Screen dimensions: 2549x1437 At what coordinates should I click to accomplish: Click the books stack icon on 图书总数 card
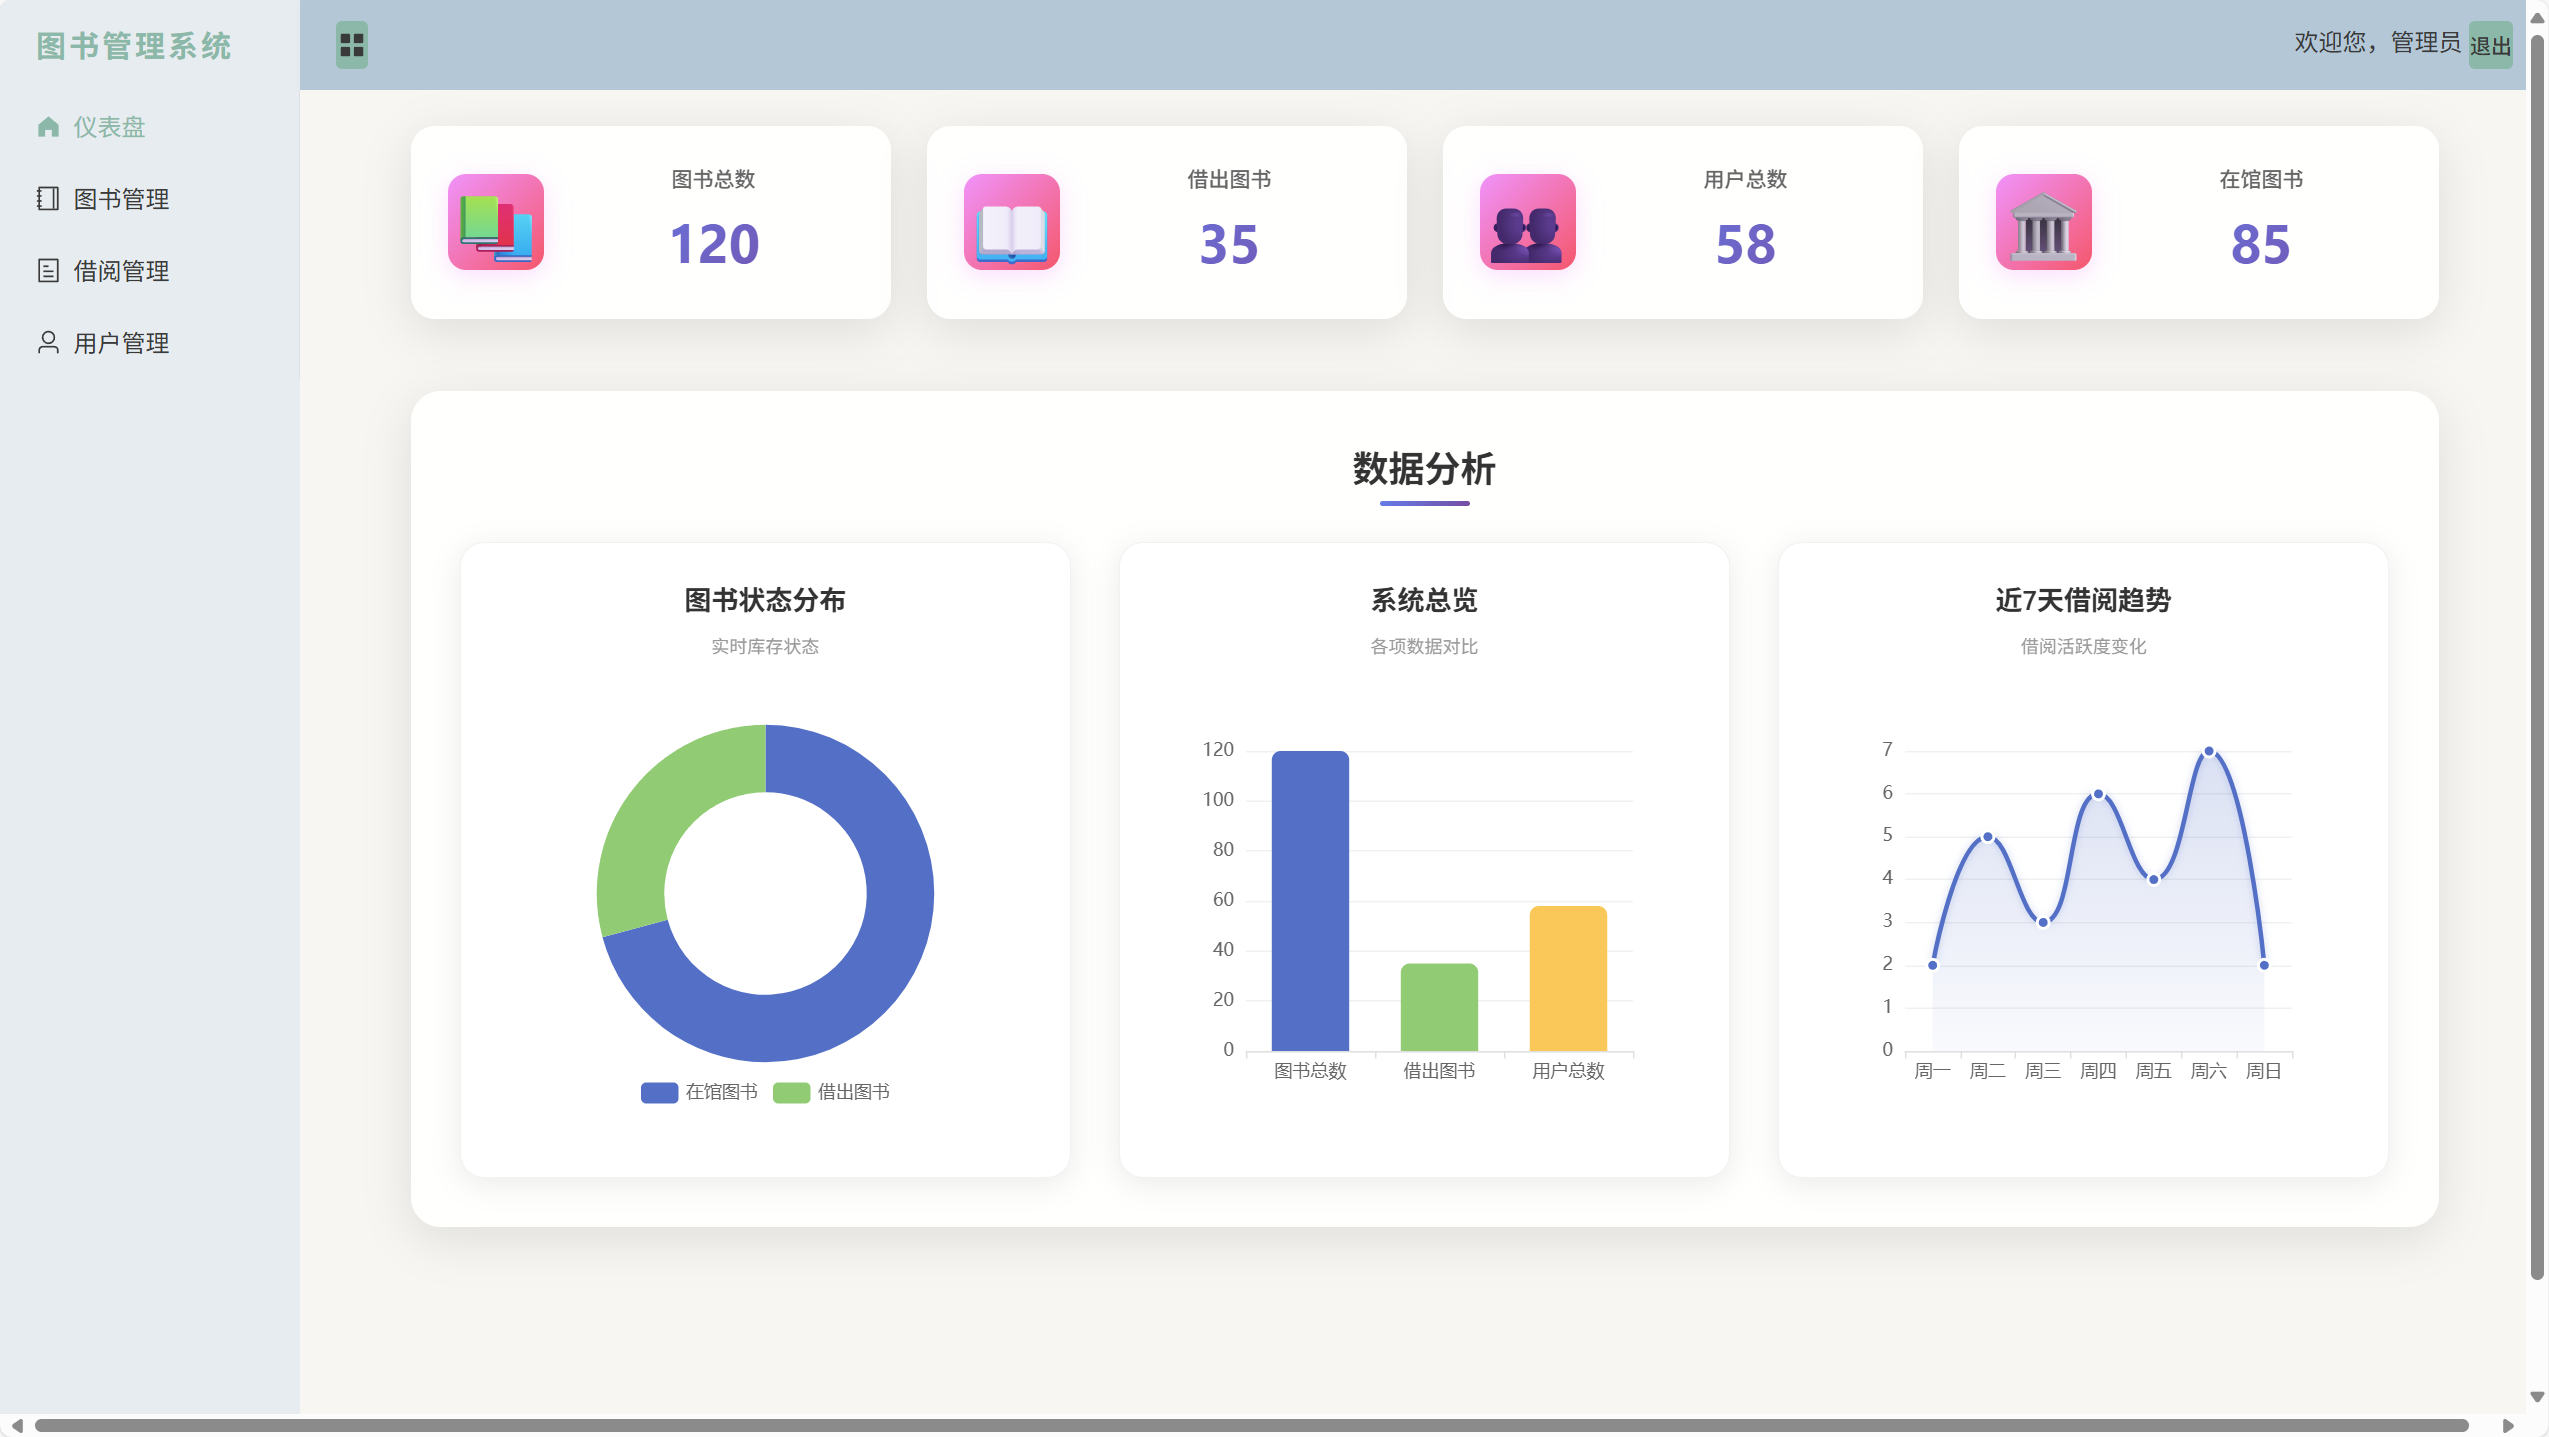point(494,222)
